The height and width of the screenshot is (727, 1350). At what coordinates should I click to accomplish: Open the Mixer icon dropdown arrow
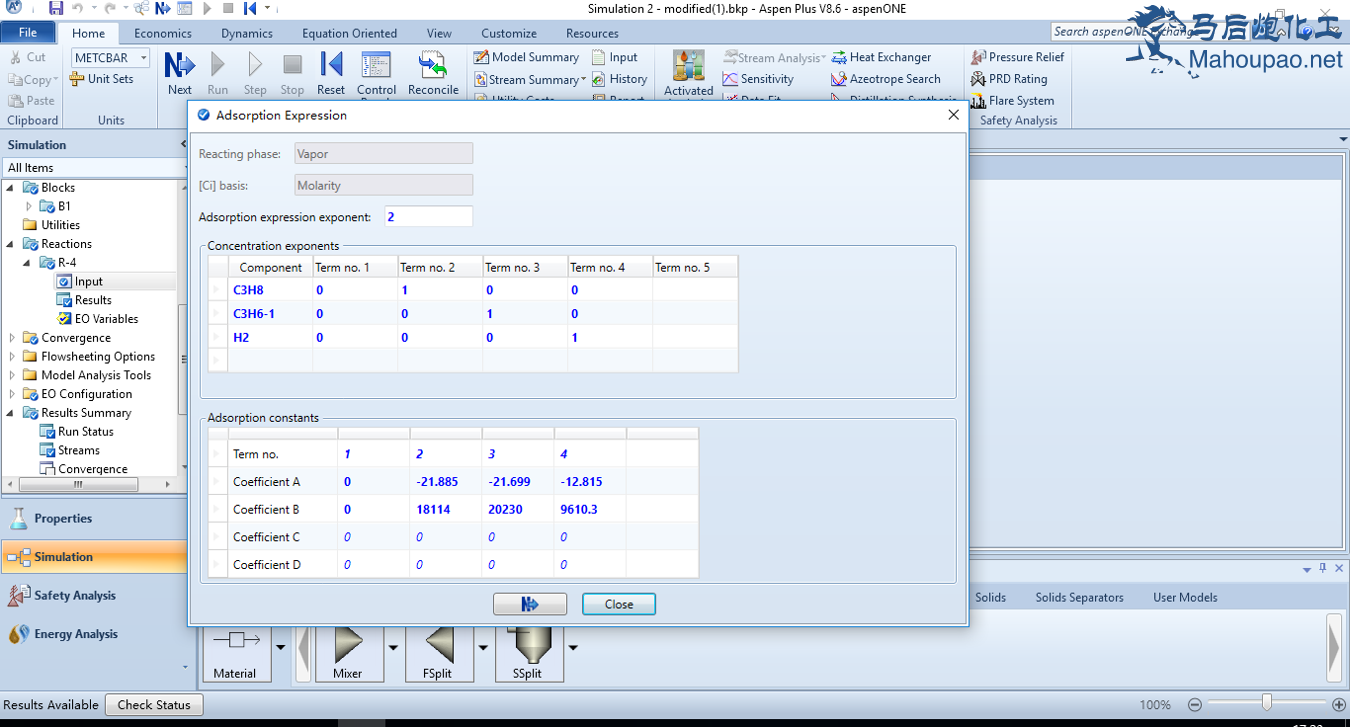393,648
